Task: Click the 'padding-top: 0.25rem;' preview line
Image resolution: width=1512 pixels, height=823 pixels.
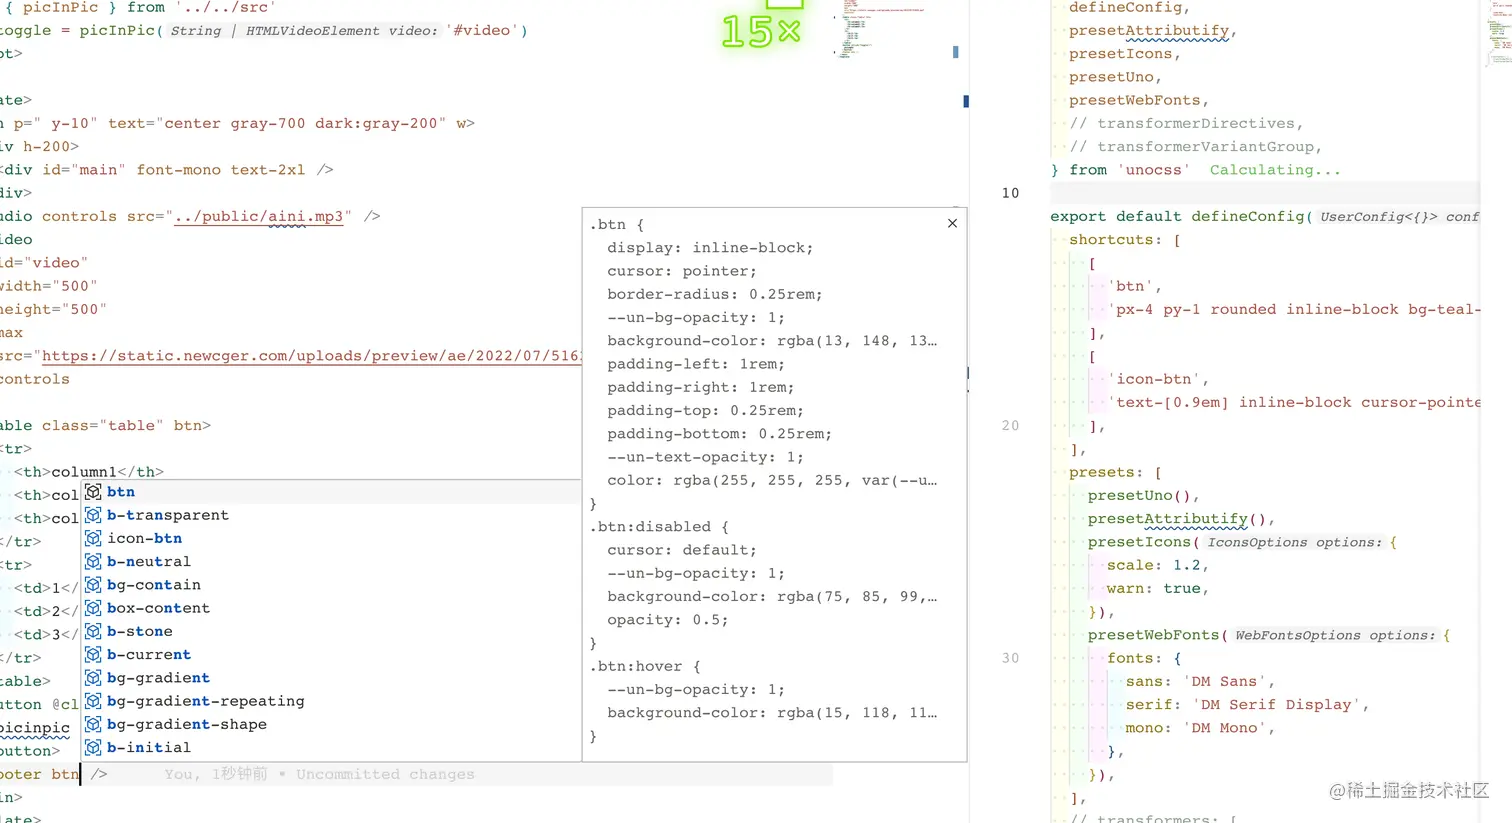Action: [x=705, y=410]
